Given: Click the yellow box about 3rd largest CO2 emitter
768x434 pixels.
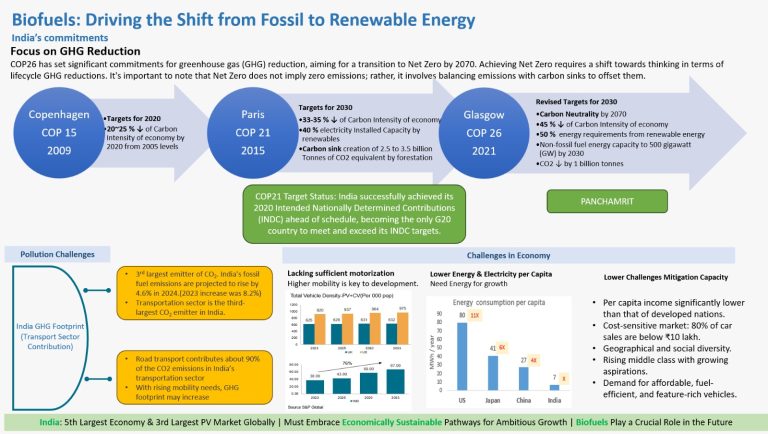Looking at the screenshot, I should click(x=194, y=293).
